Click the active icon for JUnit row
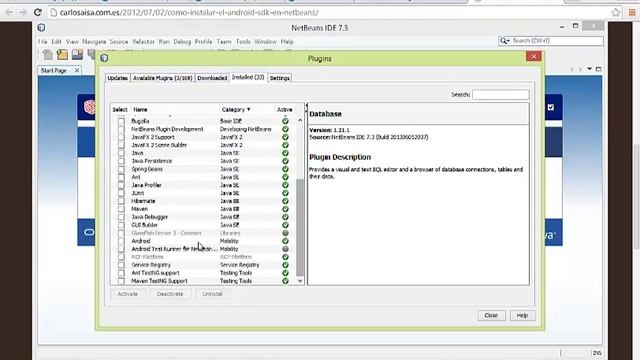This screenshot has height=360, width=640. (285, 193)
